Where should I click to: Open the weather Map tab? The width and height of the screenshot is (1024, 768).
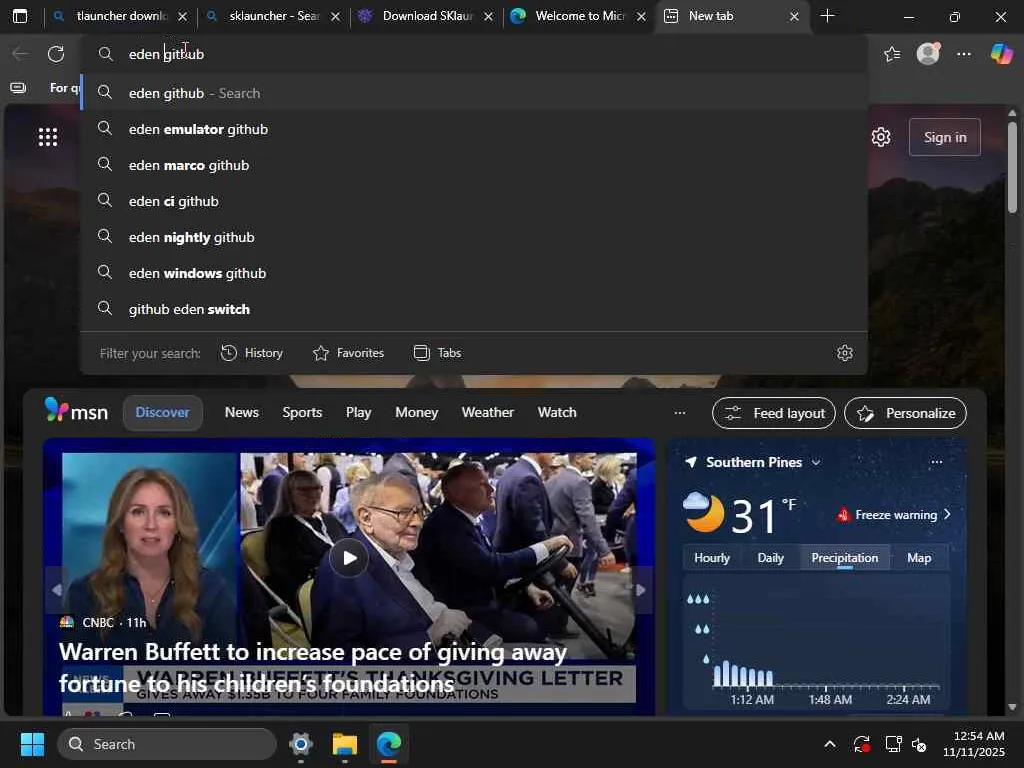tap(919, 558)
